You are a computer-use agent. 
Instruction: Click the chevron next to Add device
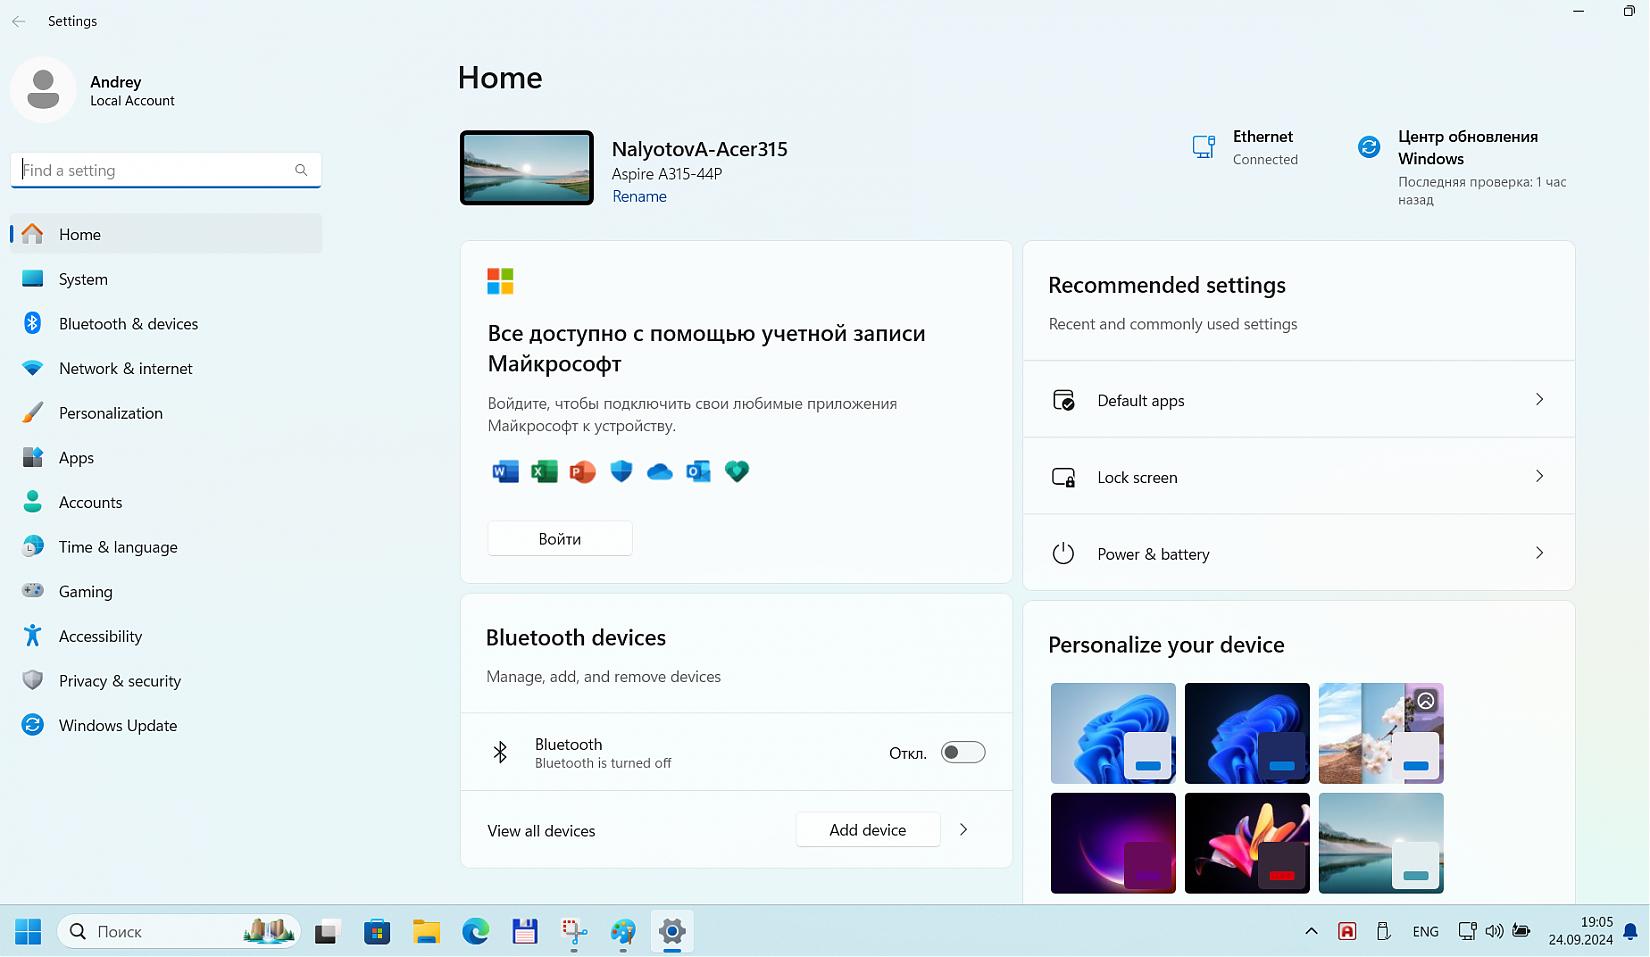click(x=964, y=830)
